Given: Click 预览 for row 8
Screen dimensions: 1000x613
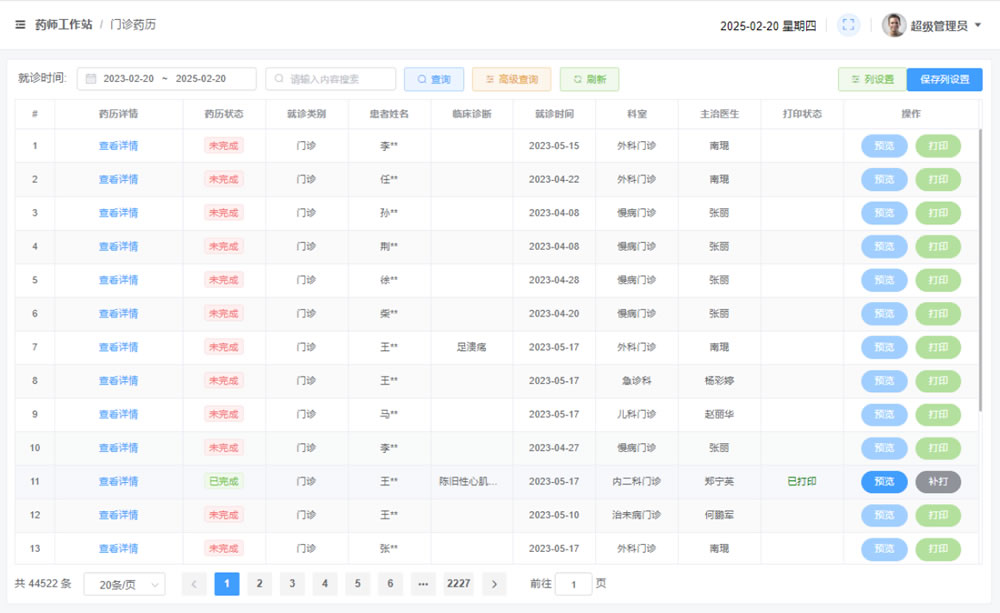Looking at the screenshot, I should click(x=884, y=381).
